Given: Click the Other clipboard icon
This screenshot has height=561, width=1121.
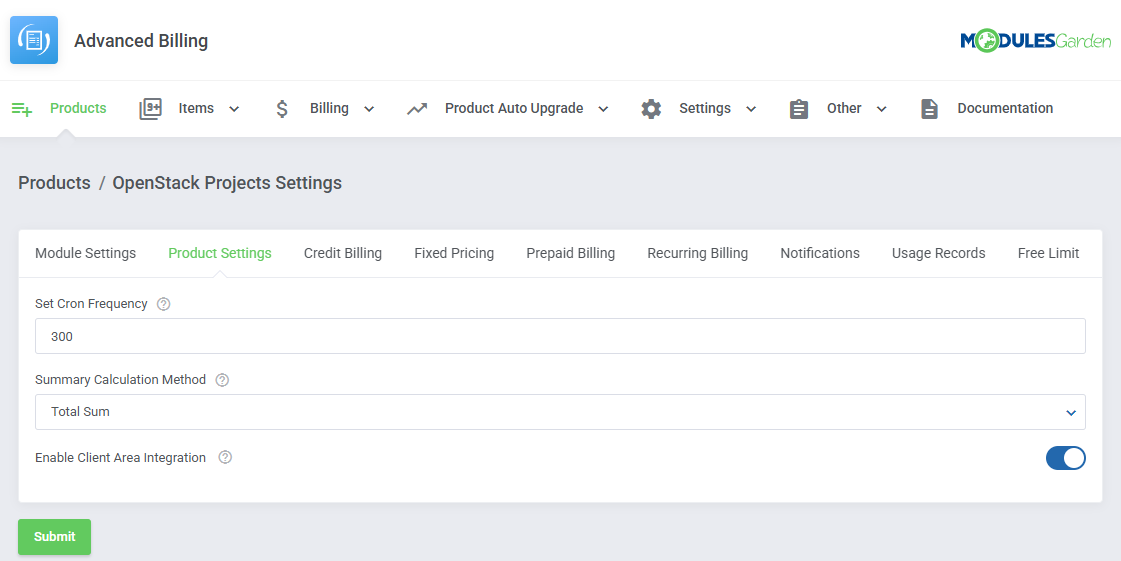Looking at the screenshot, I should (798, 109).
